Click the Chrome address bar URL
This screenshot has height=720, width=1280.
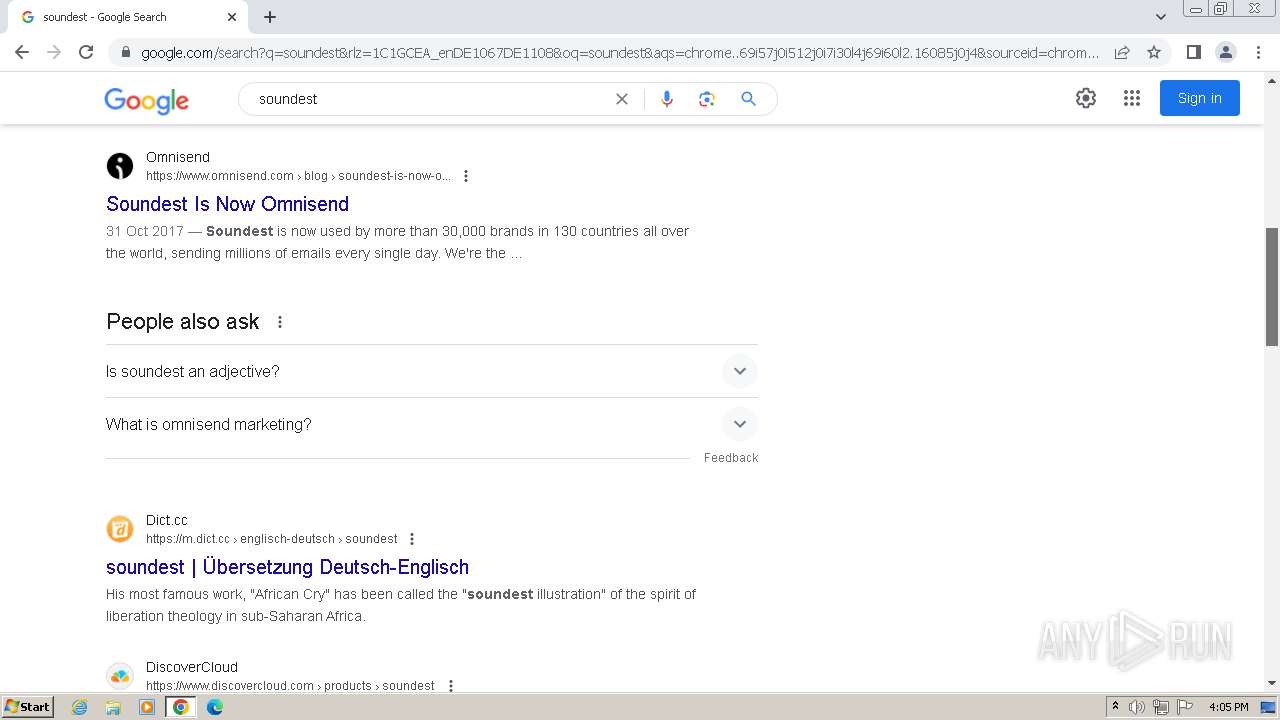[x=620, y=53]
